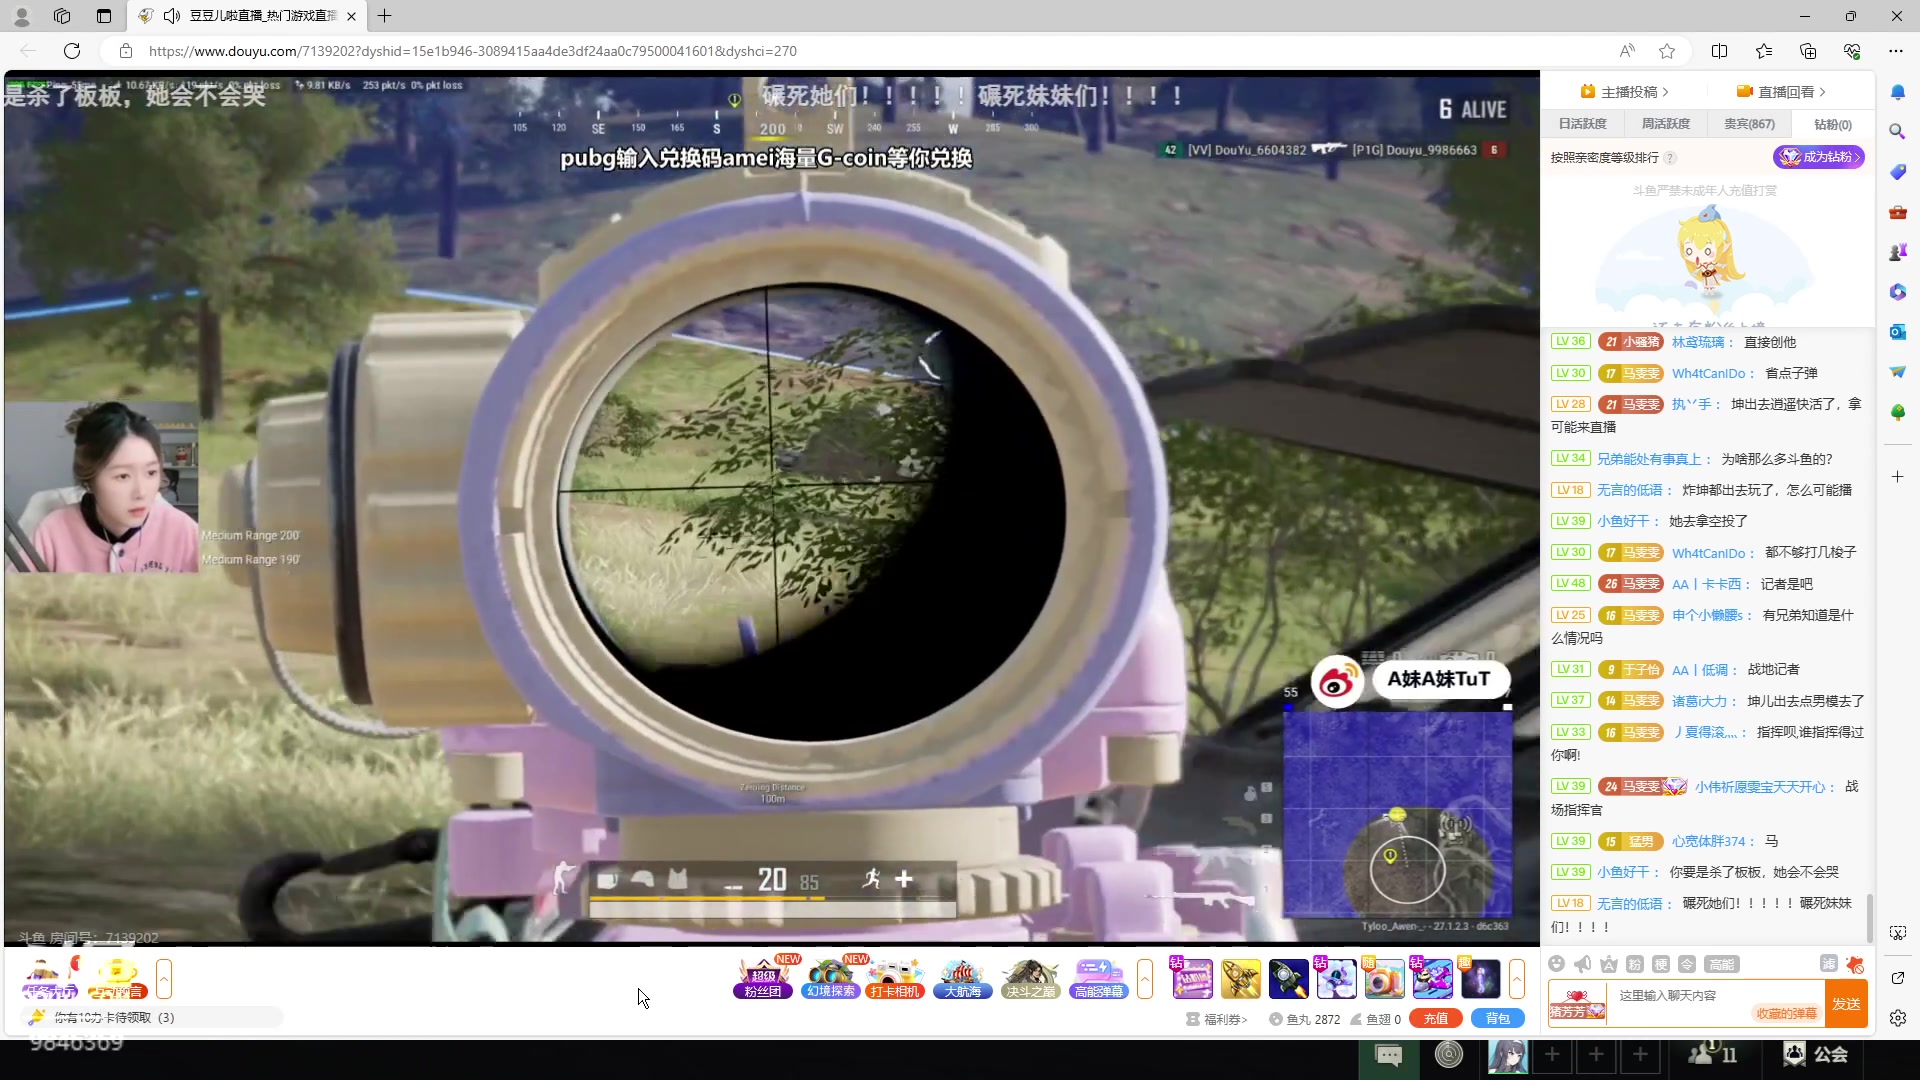1920x1080 pixels.
Task: Send the dark-blue space rocket gift
Action: [1288, 979]
